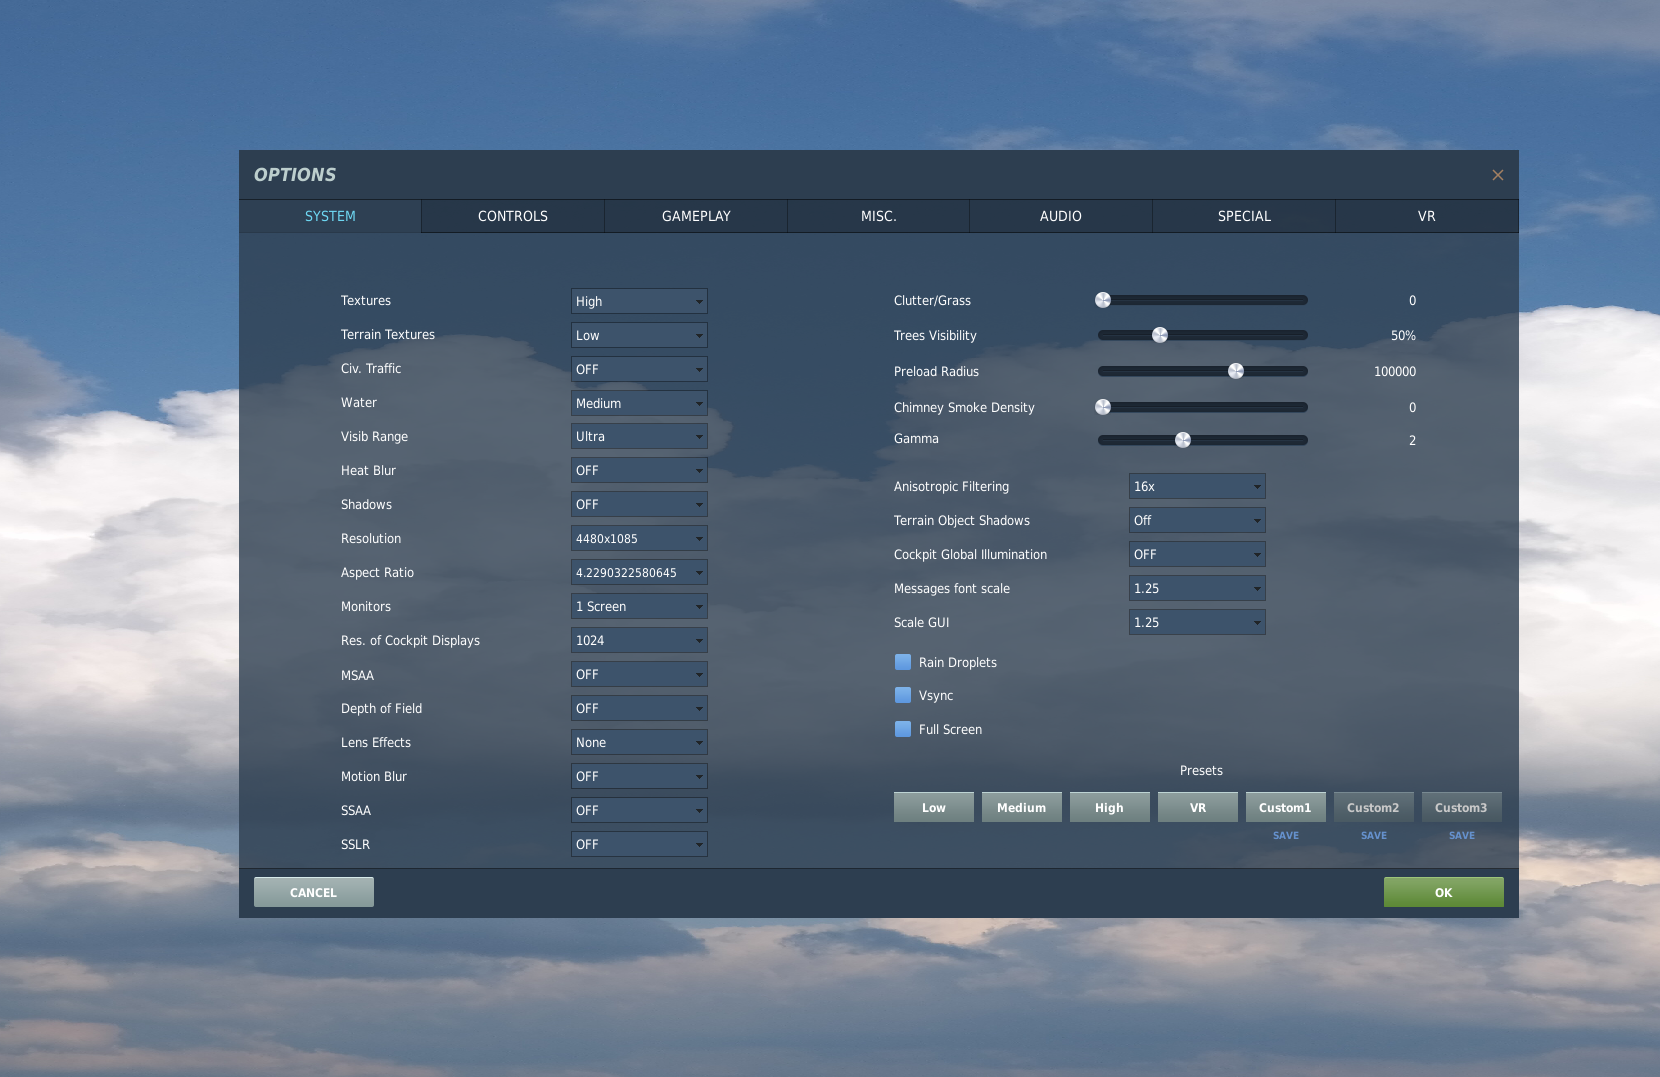The height and width of the screenshot is (1077, 1660).
Task: Click the green OK button
Action: (x=1443, y=892)
